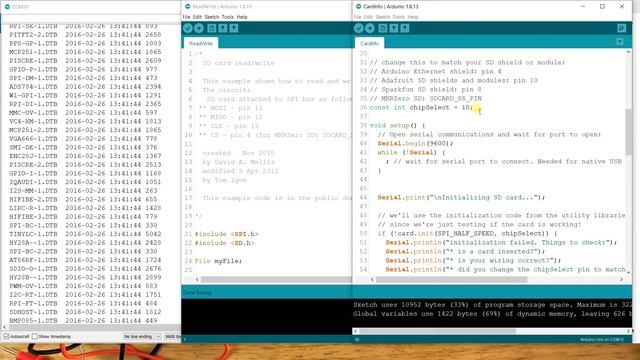Open baud rate dropdown in serial monitor

172,336
